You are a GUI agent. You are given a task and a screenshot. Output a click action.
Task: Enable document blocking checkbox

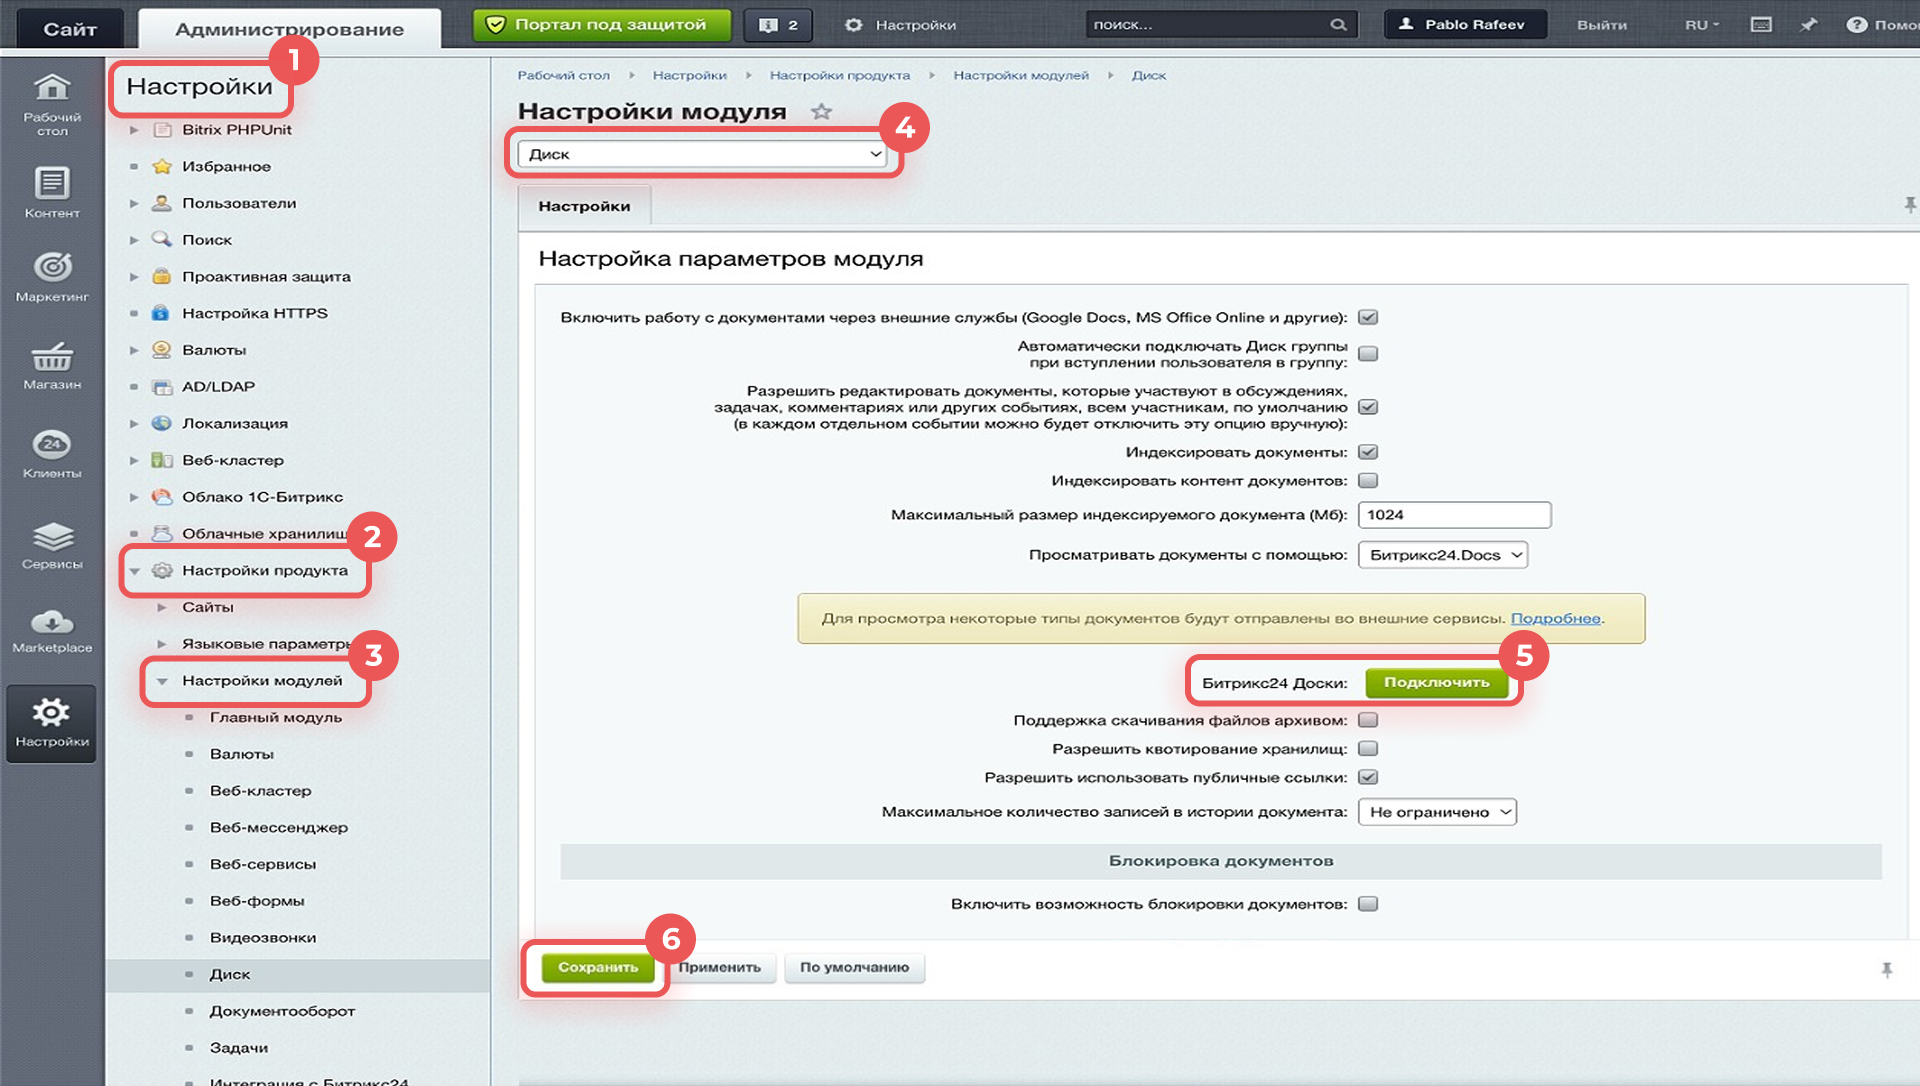coord(1368,904)
